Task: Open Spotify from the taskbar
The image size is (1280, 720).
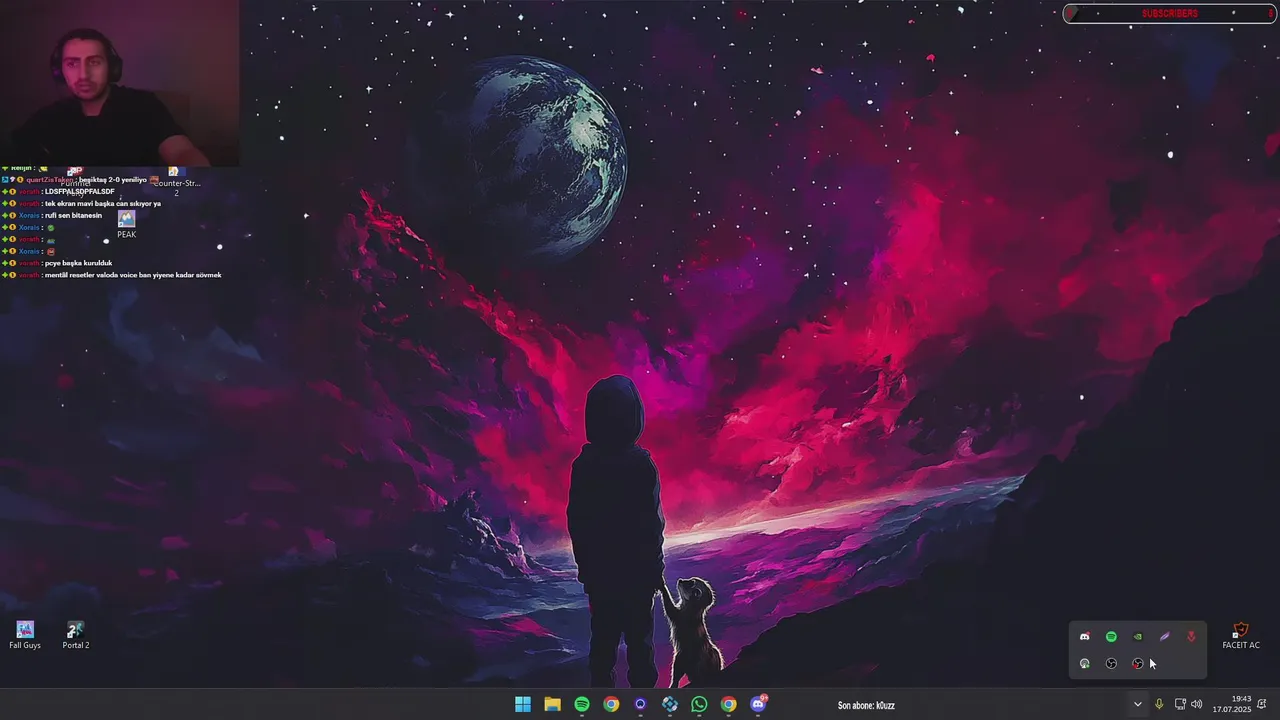Action: pyautogui.click(x=582, y=704)
